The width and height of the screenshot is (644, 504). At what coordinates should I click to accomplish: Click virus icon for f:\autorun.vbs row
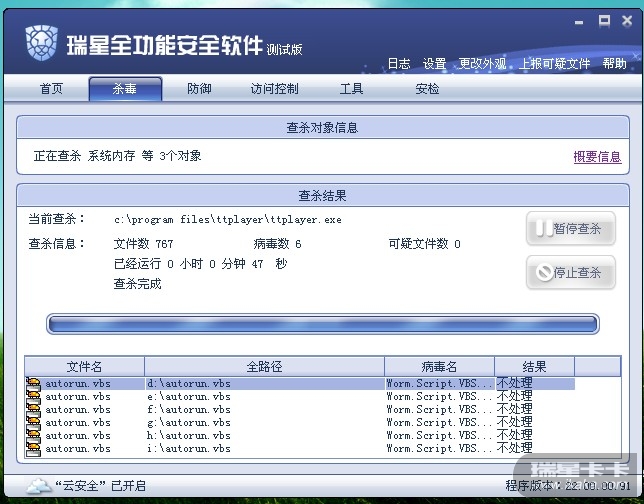[x=33, y=410]
